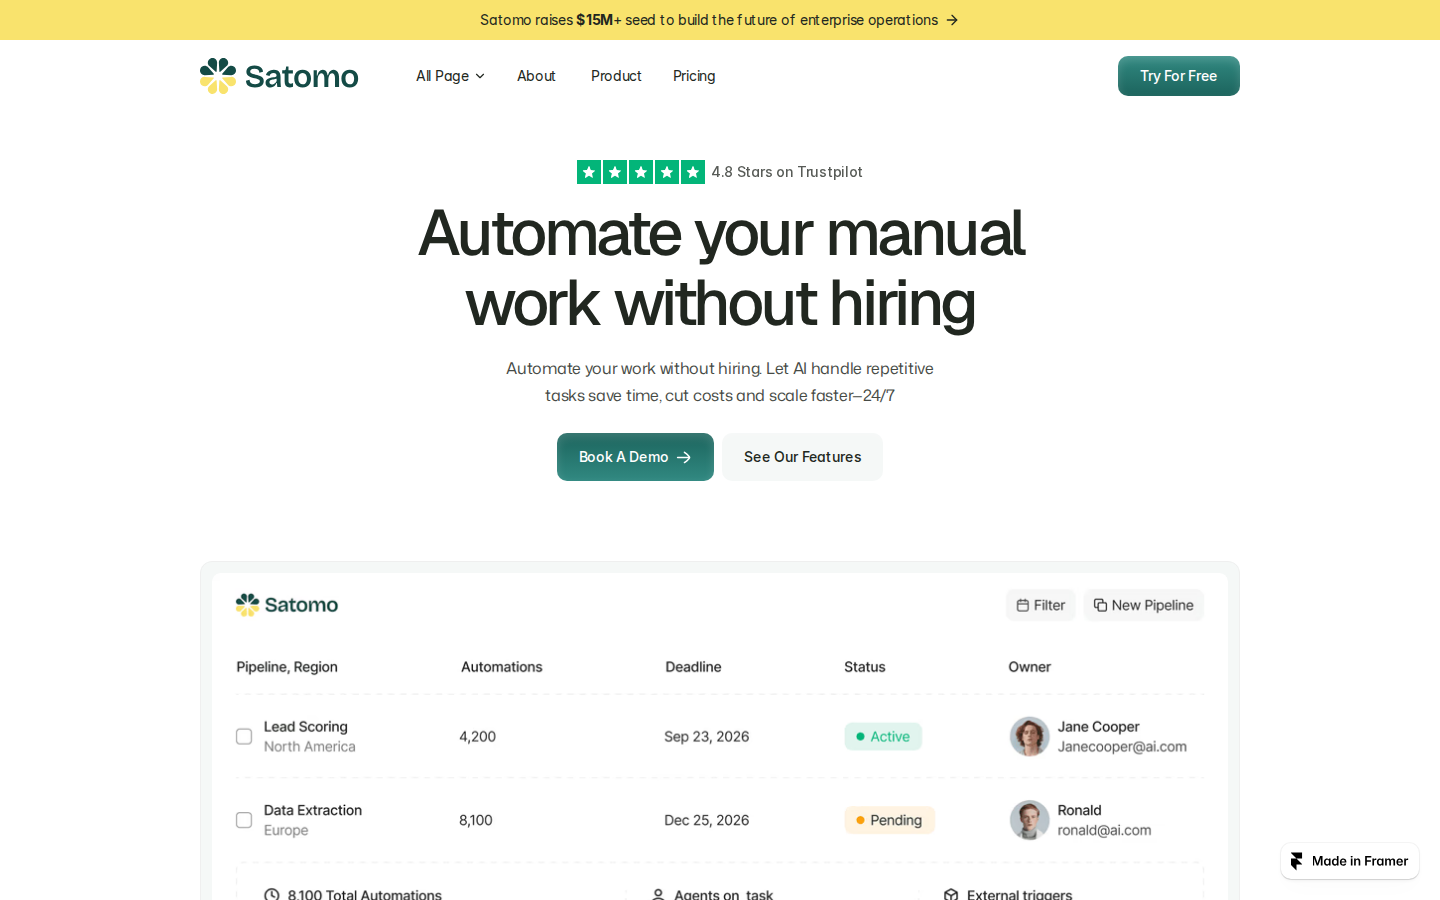Viewport: 1440px width, 900px height.
Task: Click Ronald's avatar
Action: click(x=1029, y=820)
